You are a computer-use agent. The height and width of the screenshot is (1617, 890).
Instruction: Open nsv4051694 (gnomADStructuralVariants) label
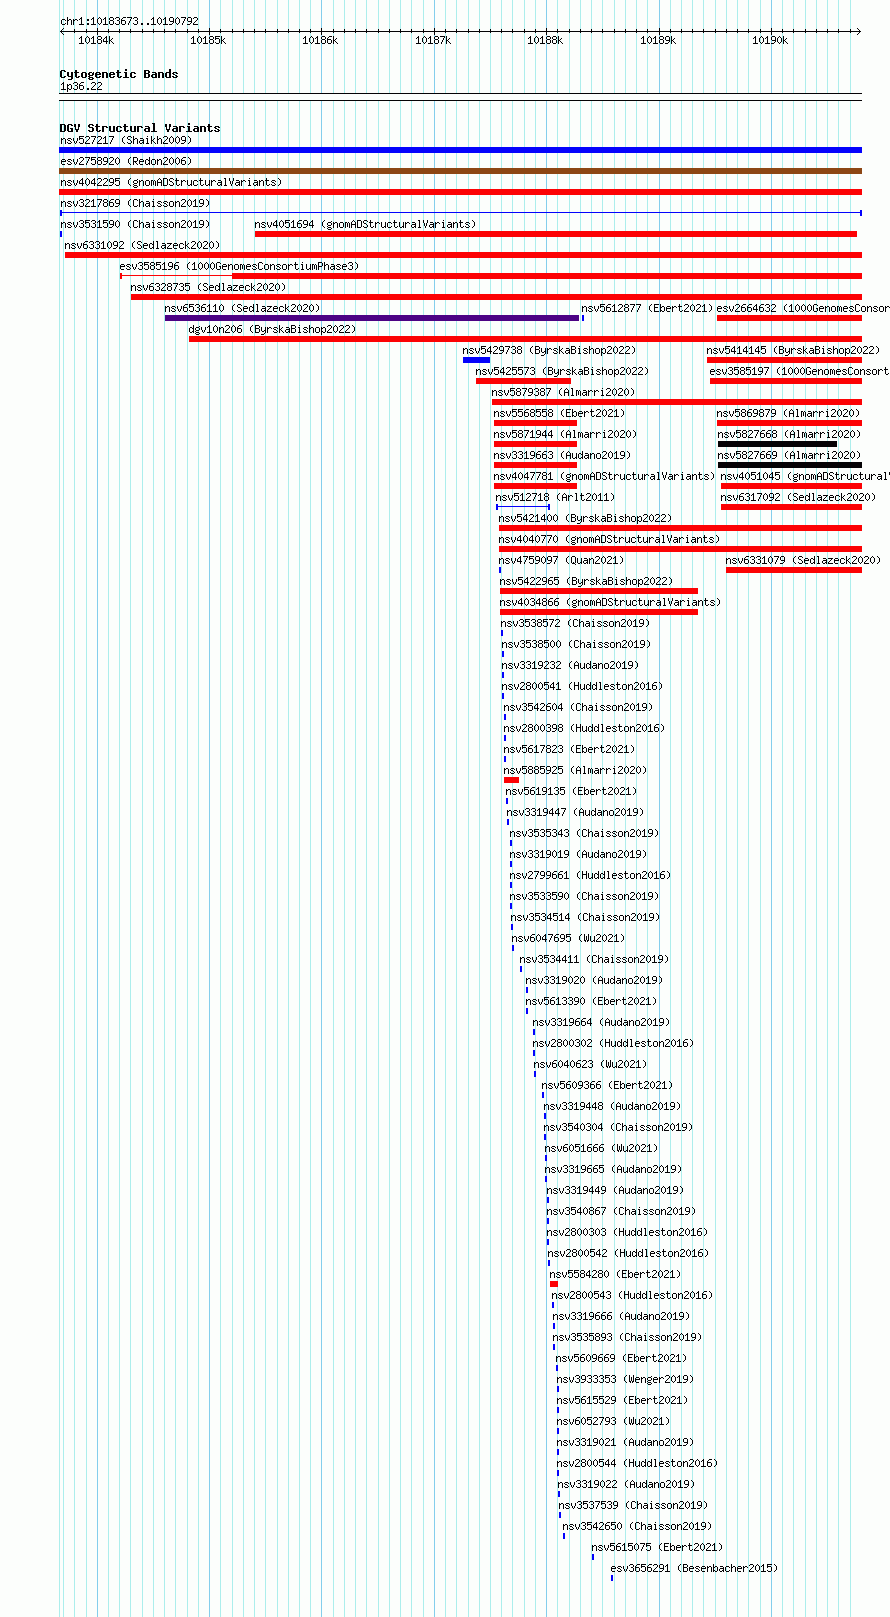pos(365,224)
